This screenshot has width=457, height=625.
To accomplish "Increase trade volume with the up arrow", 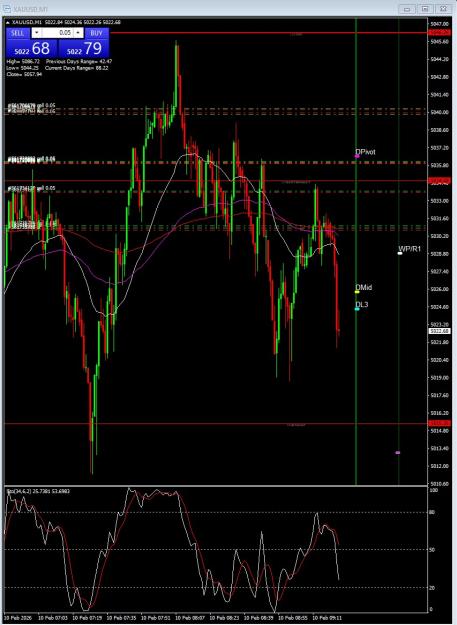I will (78, 33).
